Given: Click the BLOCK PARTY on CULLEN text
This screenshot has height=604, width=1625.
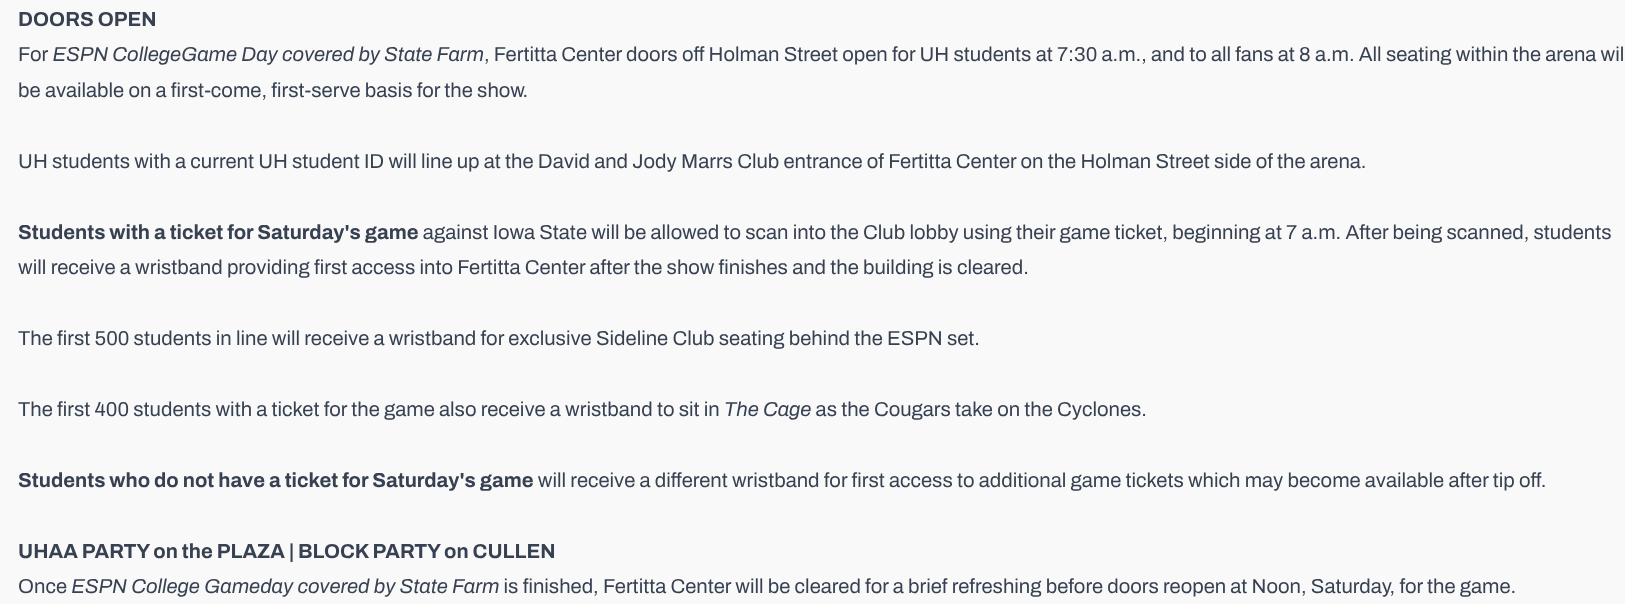Looking at the screenshot, I should pos(426,552).
